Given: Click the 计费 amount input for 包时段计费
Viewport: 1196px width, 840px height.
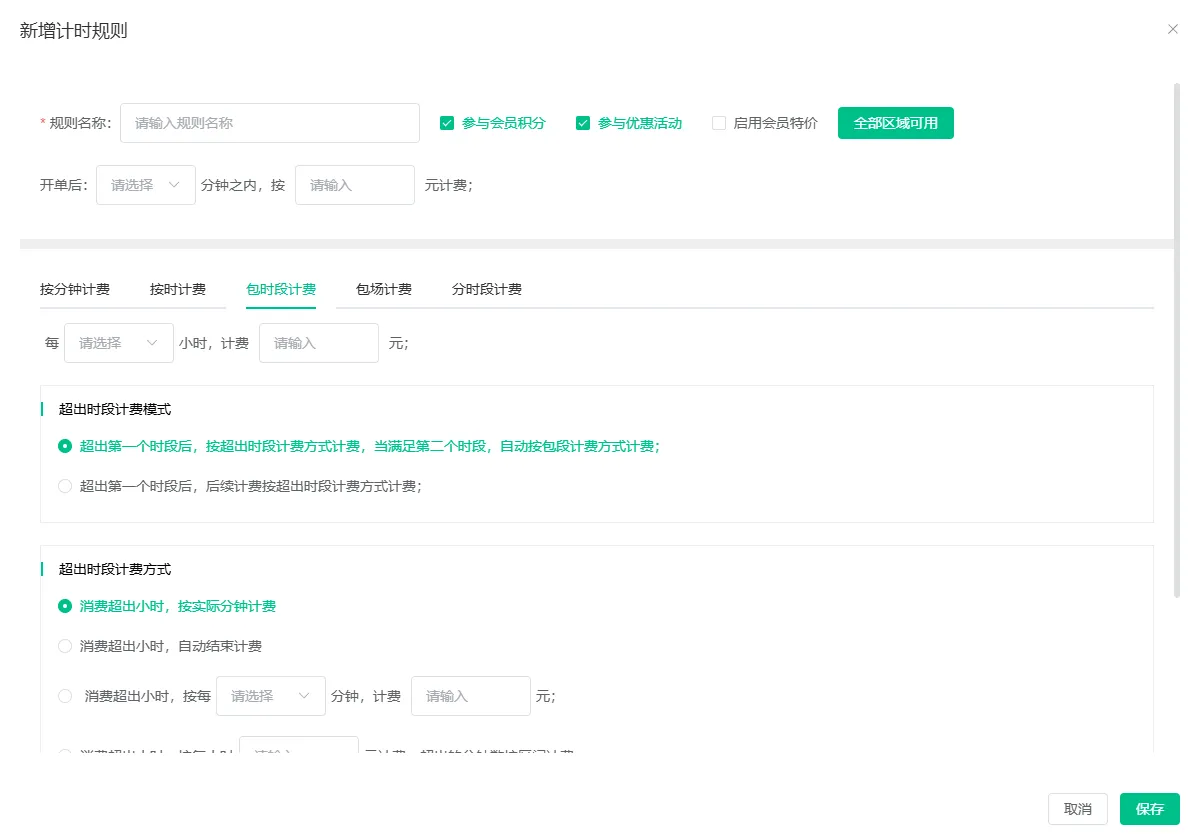Looking at the screenshot, I should coord(318,342).
